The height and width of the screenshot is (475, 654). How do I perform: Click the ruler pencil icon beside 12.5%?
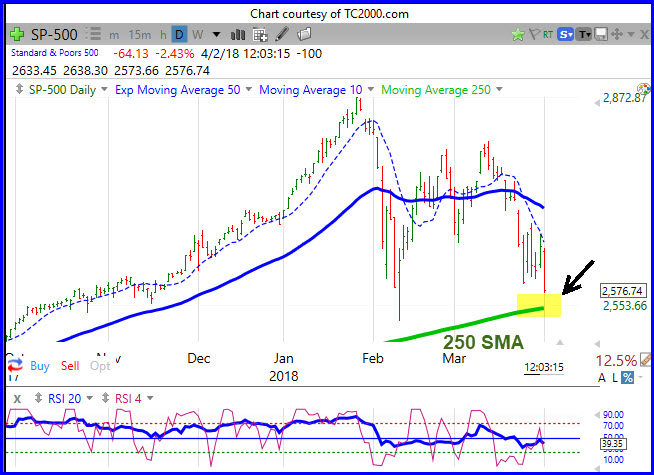[x=646, y=359]
